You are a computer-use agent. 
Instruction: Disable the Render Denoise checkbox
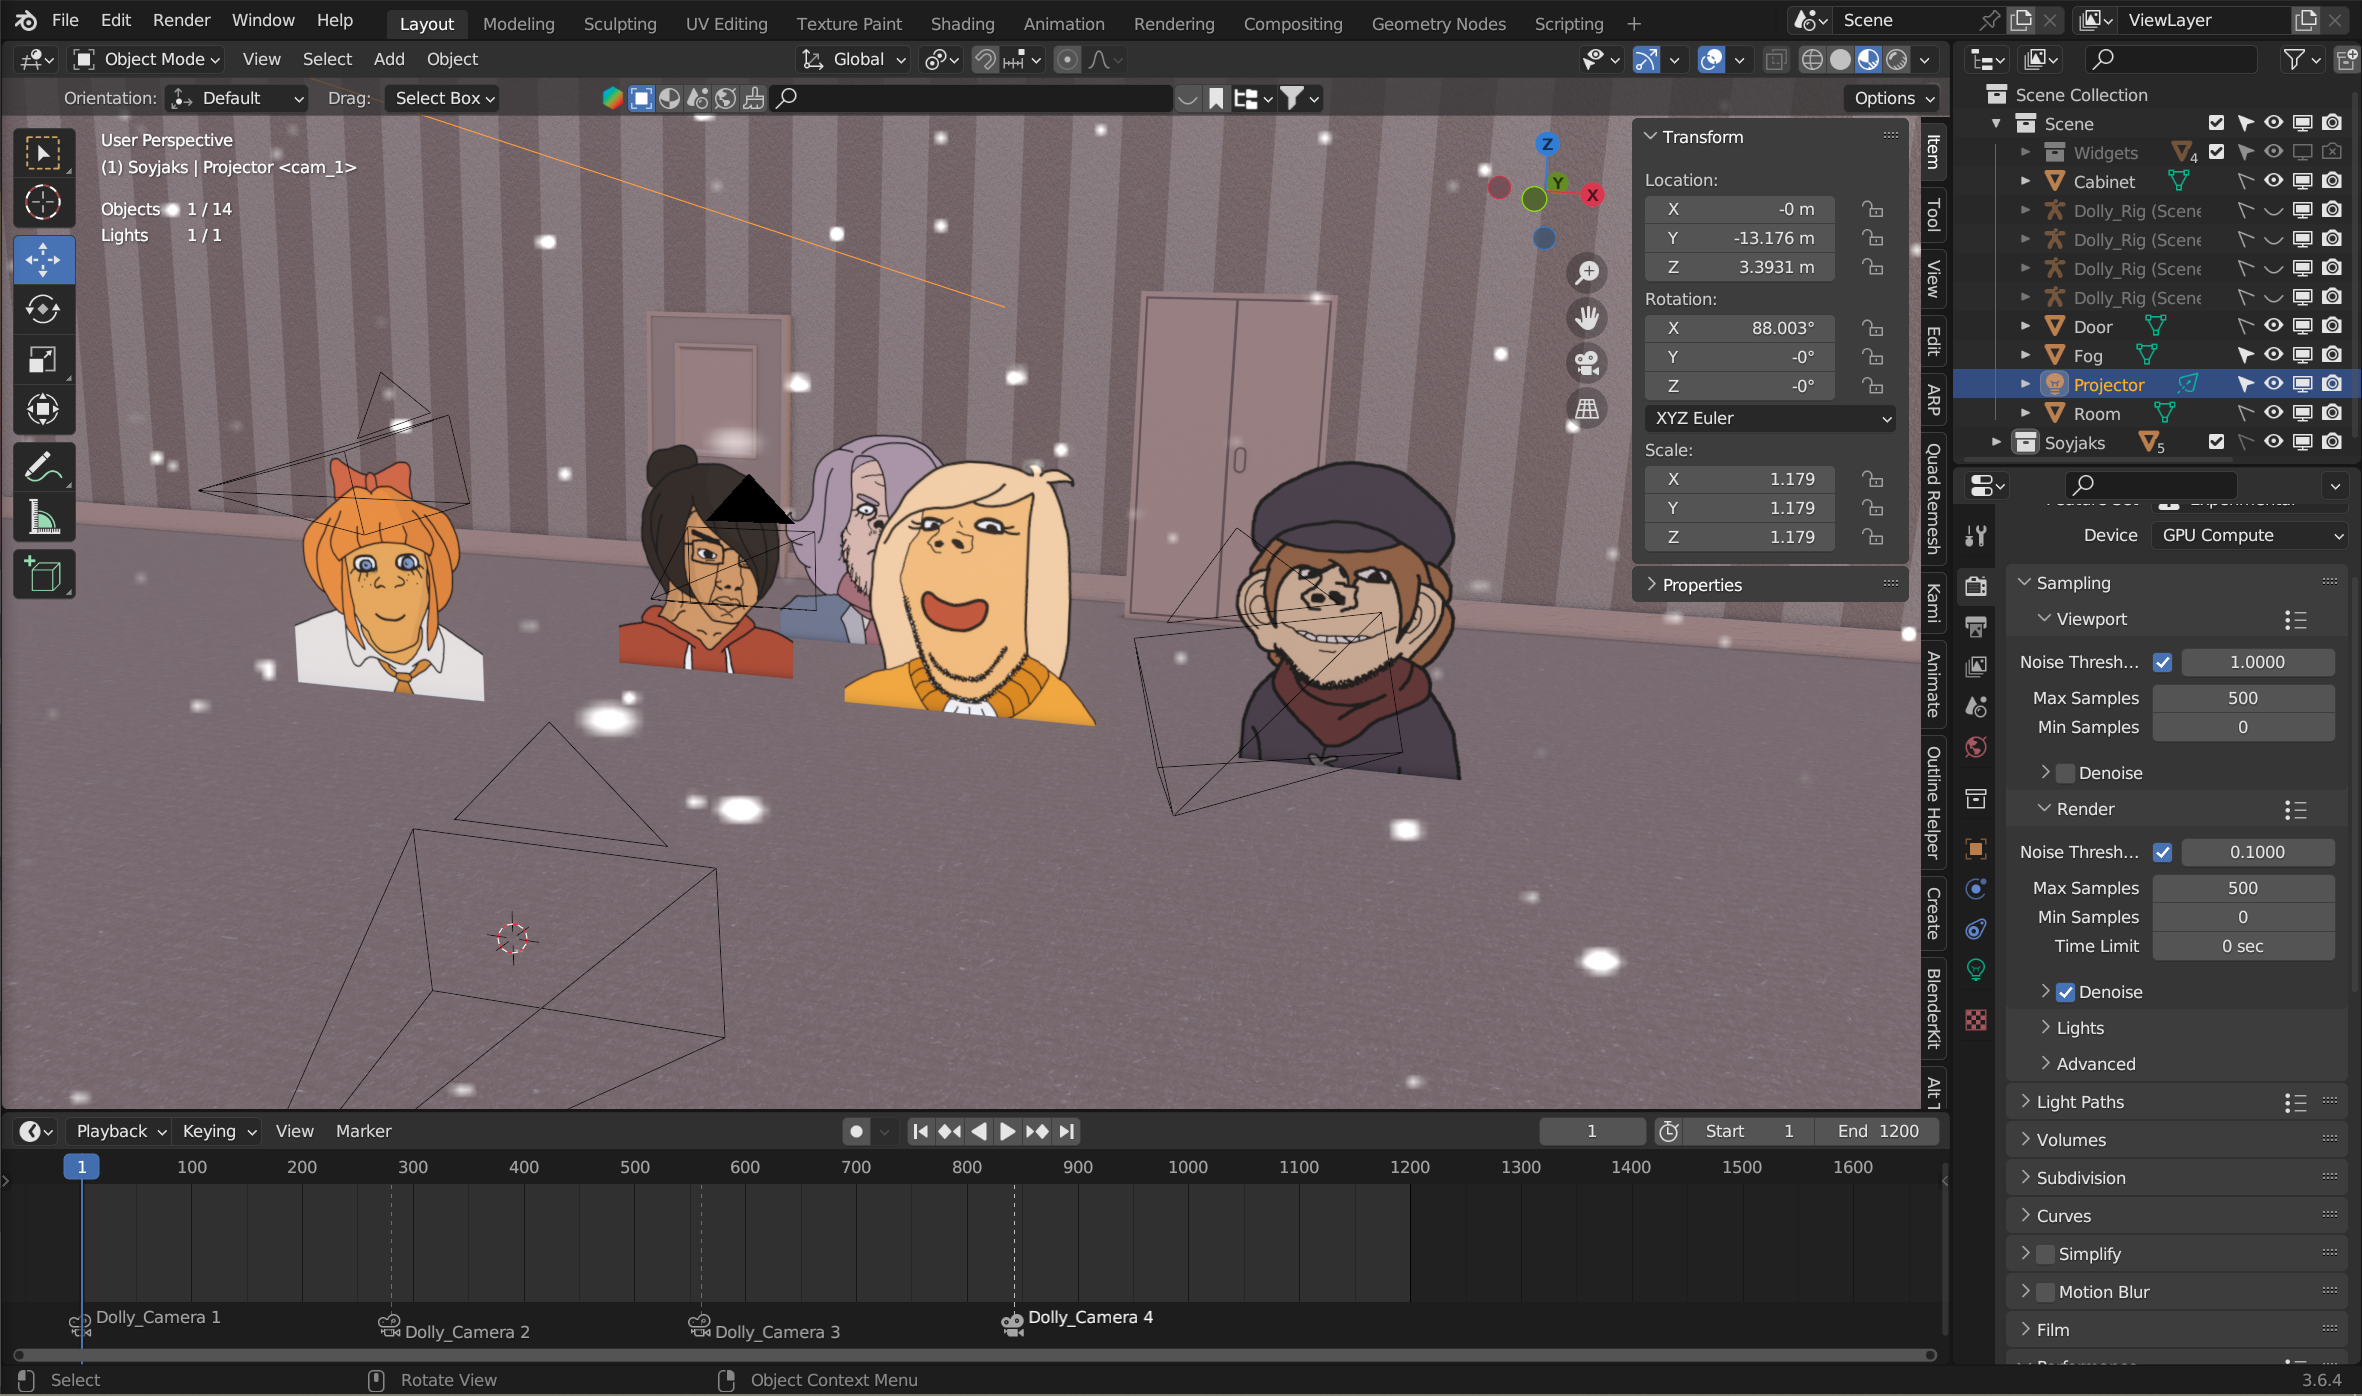pyautogui.click(x=2065, y=992)
